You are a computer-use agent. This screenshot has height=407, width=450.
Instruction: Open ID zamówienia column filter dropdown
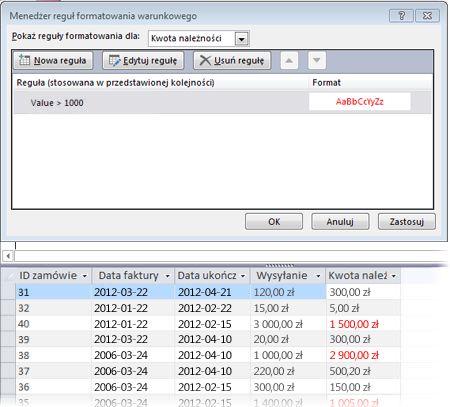tap(85, 276)
